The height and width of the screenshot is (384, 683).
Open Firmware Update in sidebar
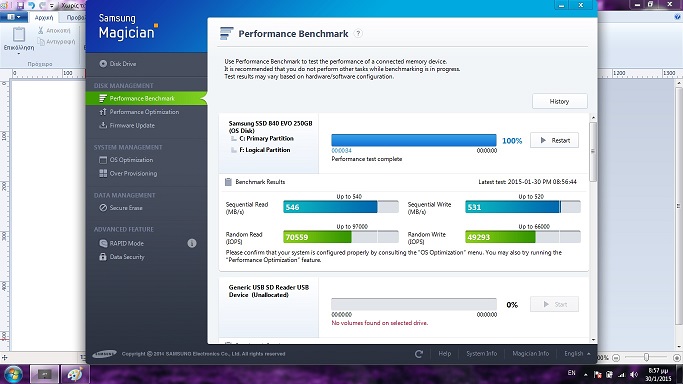(x=127, y=125)
